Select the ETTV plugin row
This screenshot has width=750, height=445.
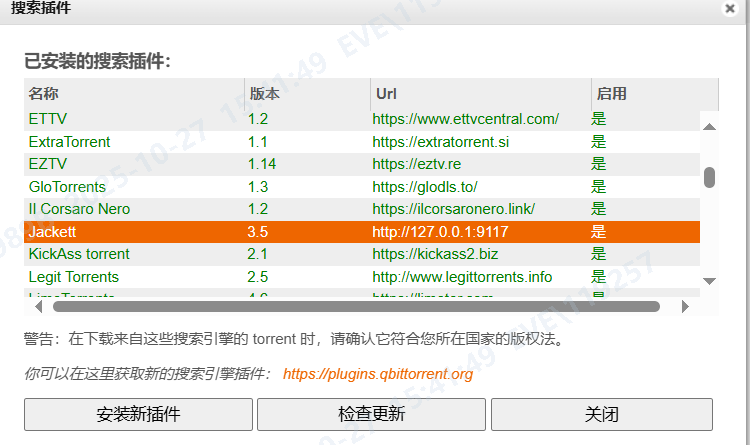[362, 119]
